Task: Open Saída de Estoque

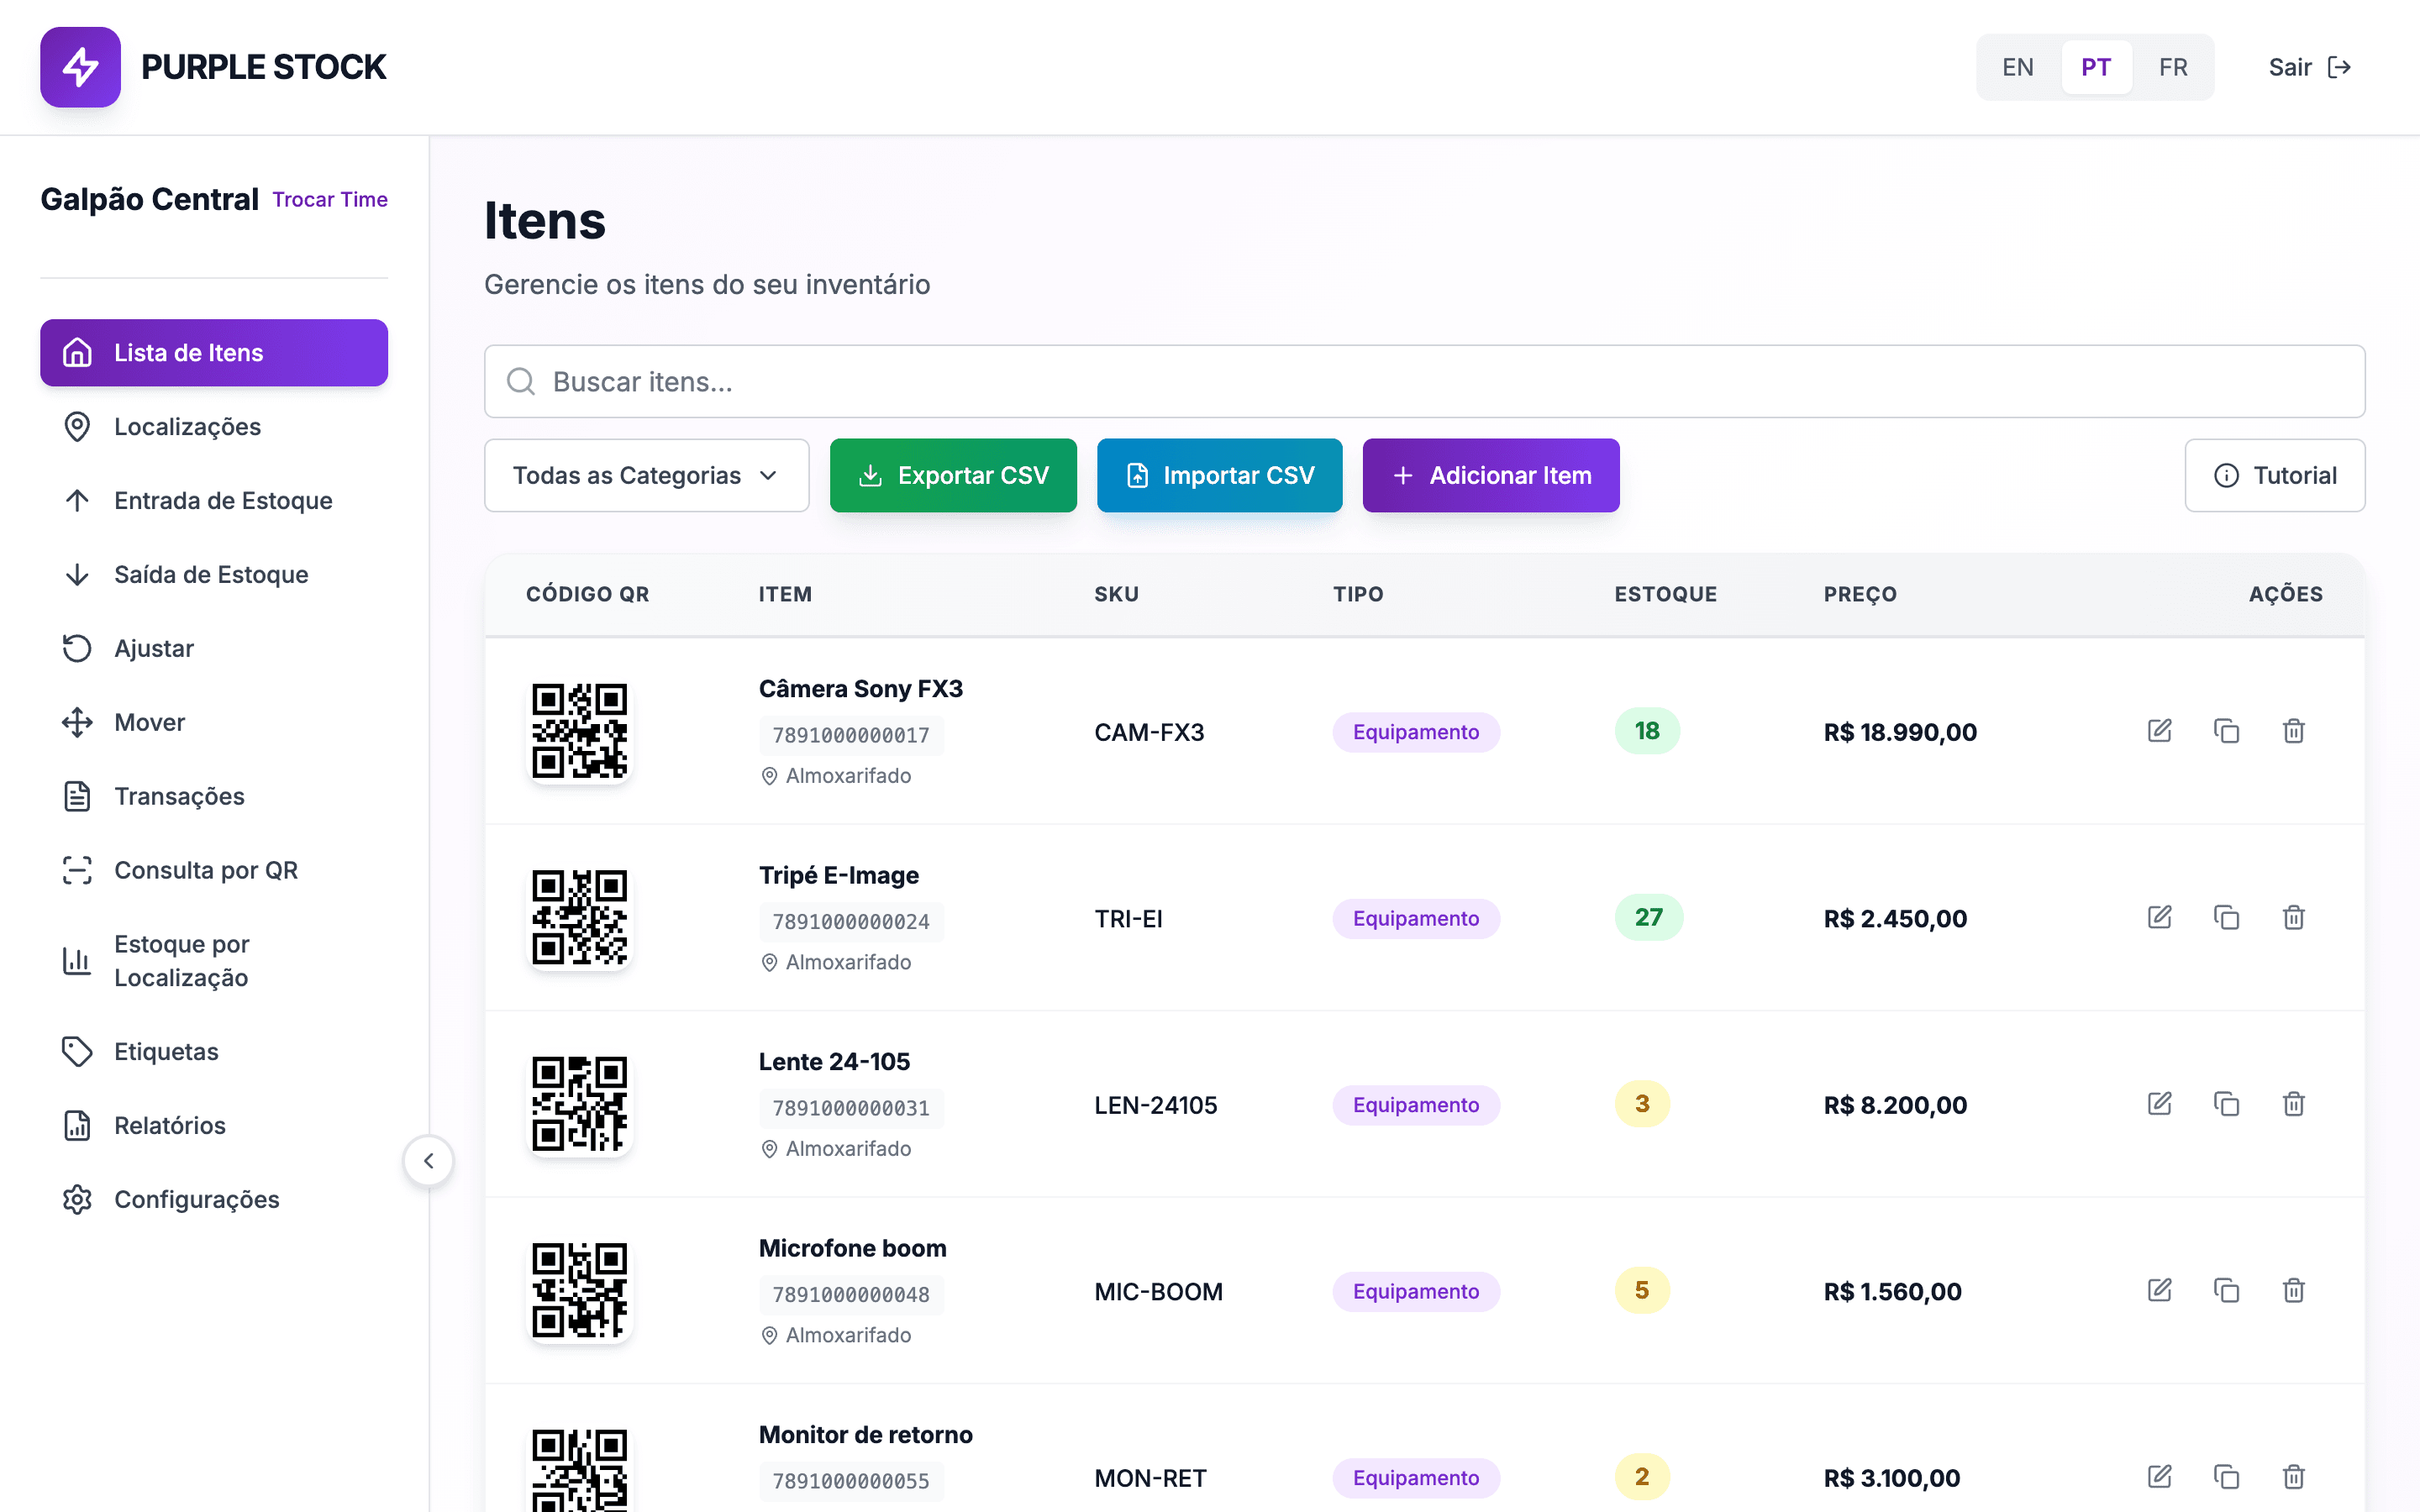Action: 214,575
